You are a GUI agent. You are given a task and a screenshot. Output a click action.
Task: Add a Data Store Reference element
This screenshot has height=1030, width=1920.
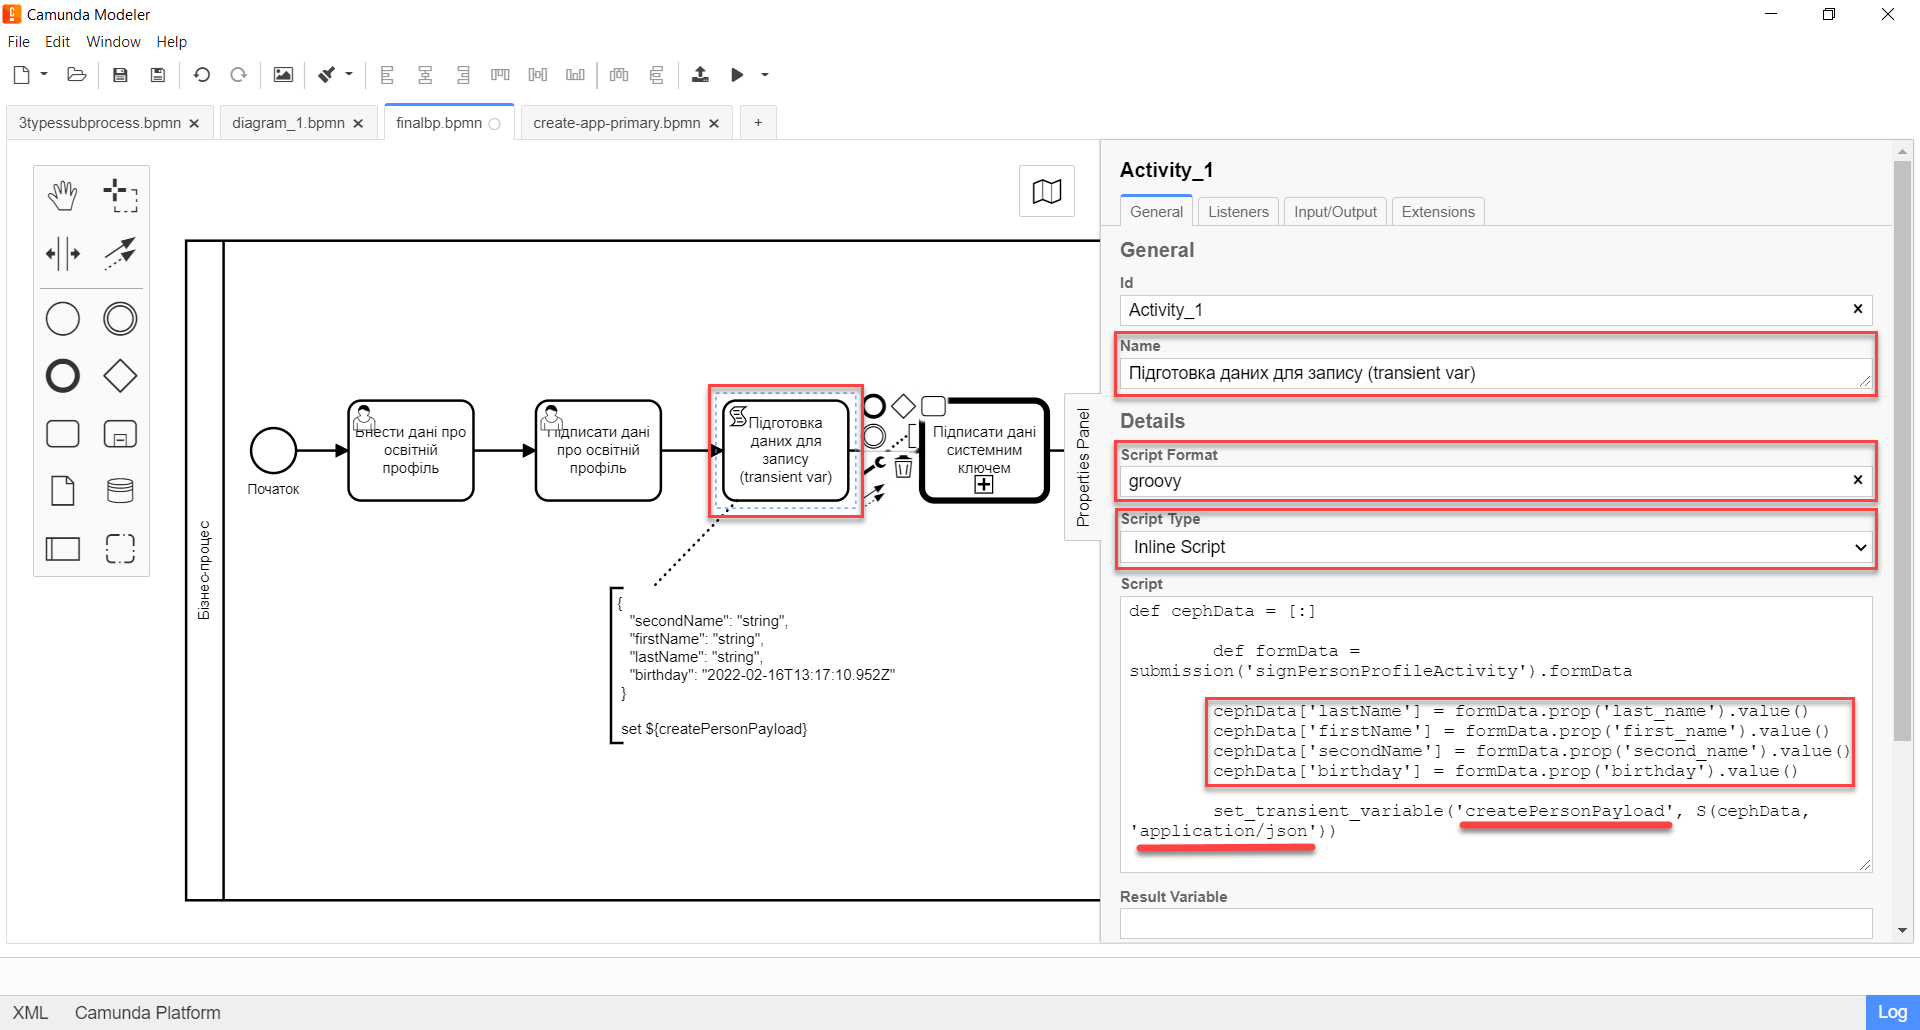point(120,491)
